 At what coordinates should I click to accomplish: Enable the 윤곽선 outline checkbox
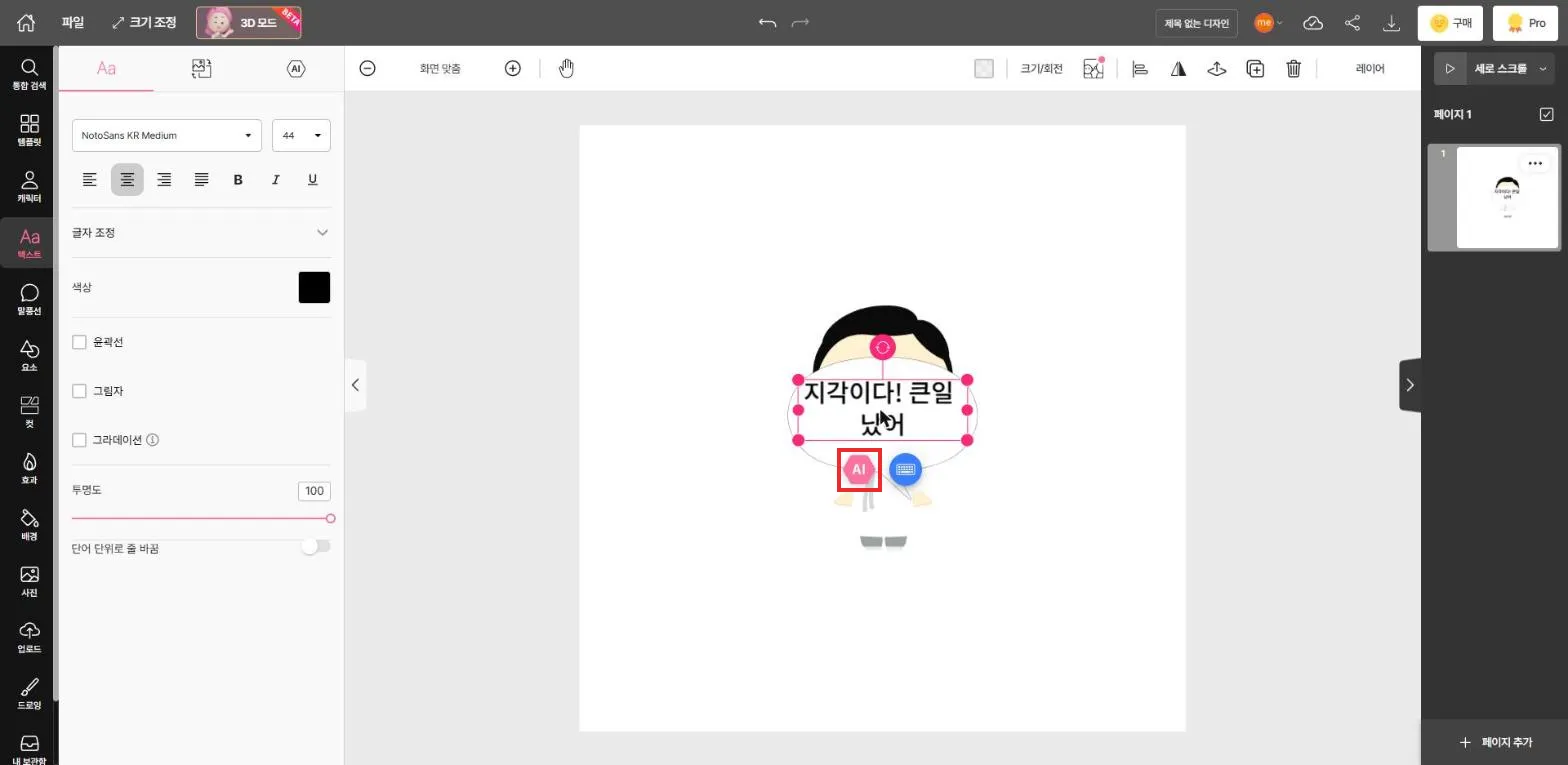79,342
